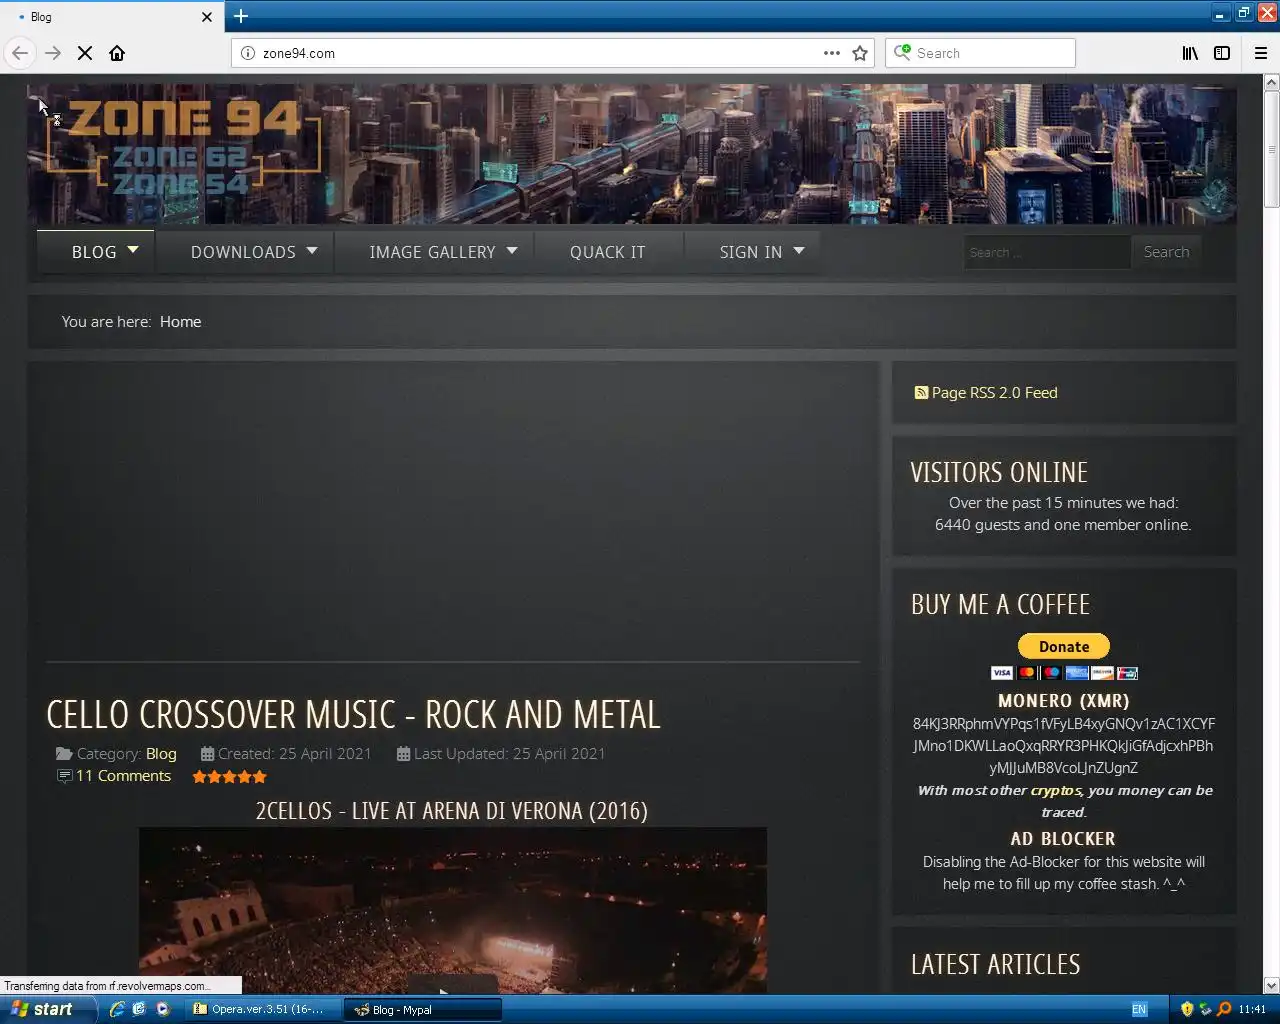Viewport: 1280px width, 1024px height.
Task: Click the PayPal Donate button
Action: 1064,646
